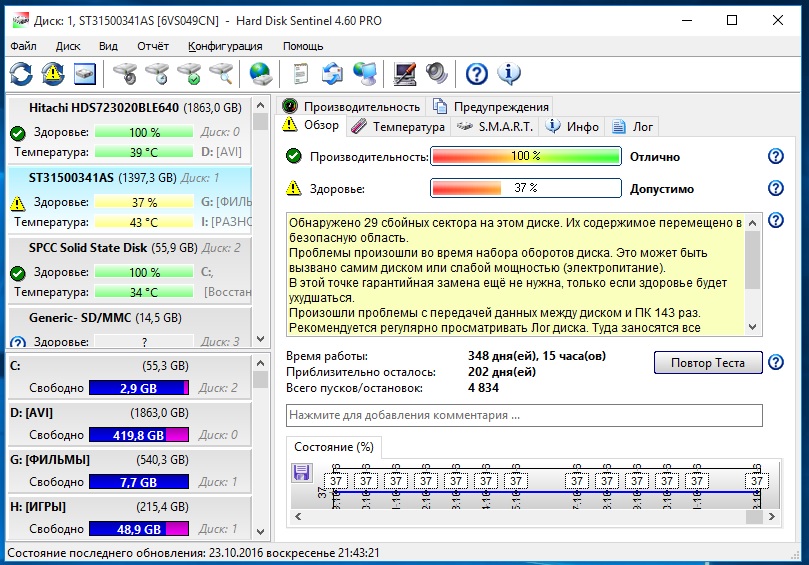Select the Обзор tab
This screenshot has width=809, height=565.
311,125
